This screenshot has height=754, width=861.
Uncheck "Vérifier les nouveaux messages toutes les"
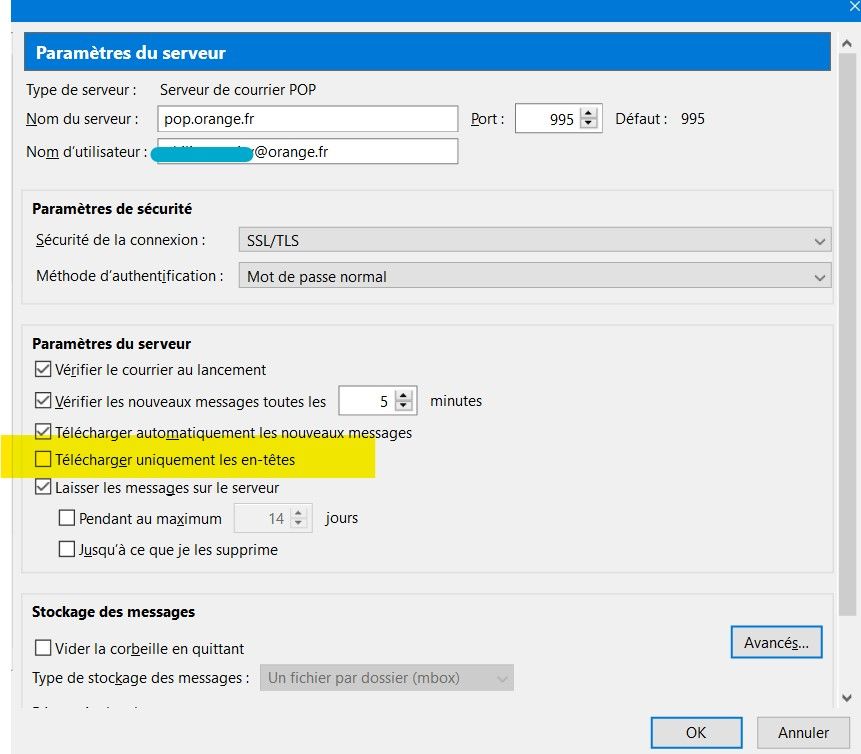click(x=43, y=400)
